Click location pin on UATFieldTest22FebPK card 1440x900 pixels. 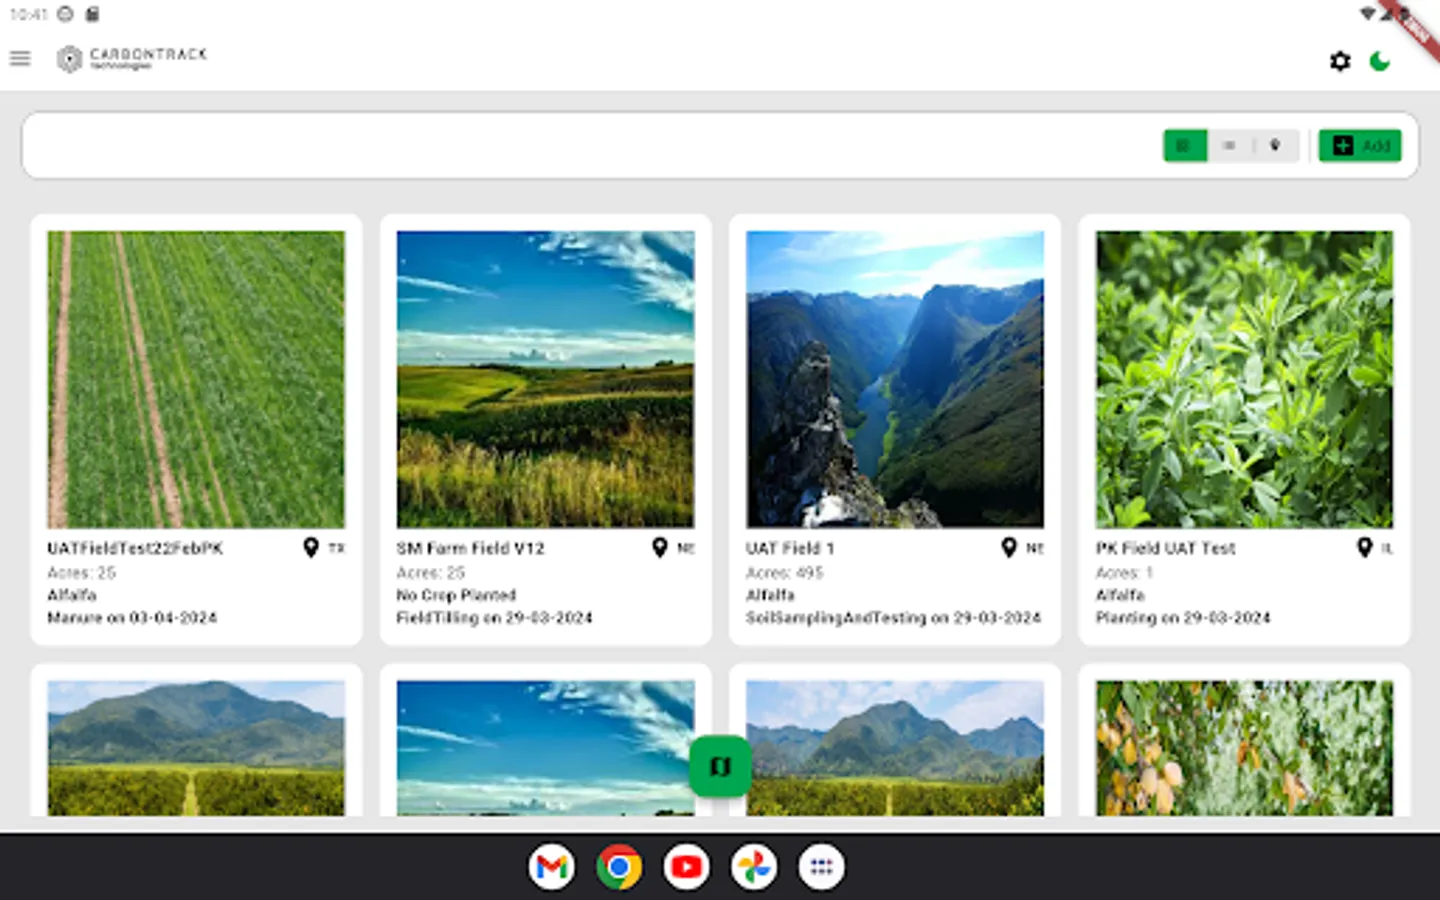311,548
